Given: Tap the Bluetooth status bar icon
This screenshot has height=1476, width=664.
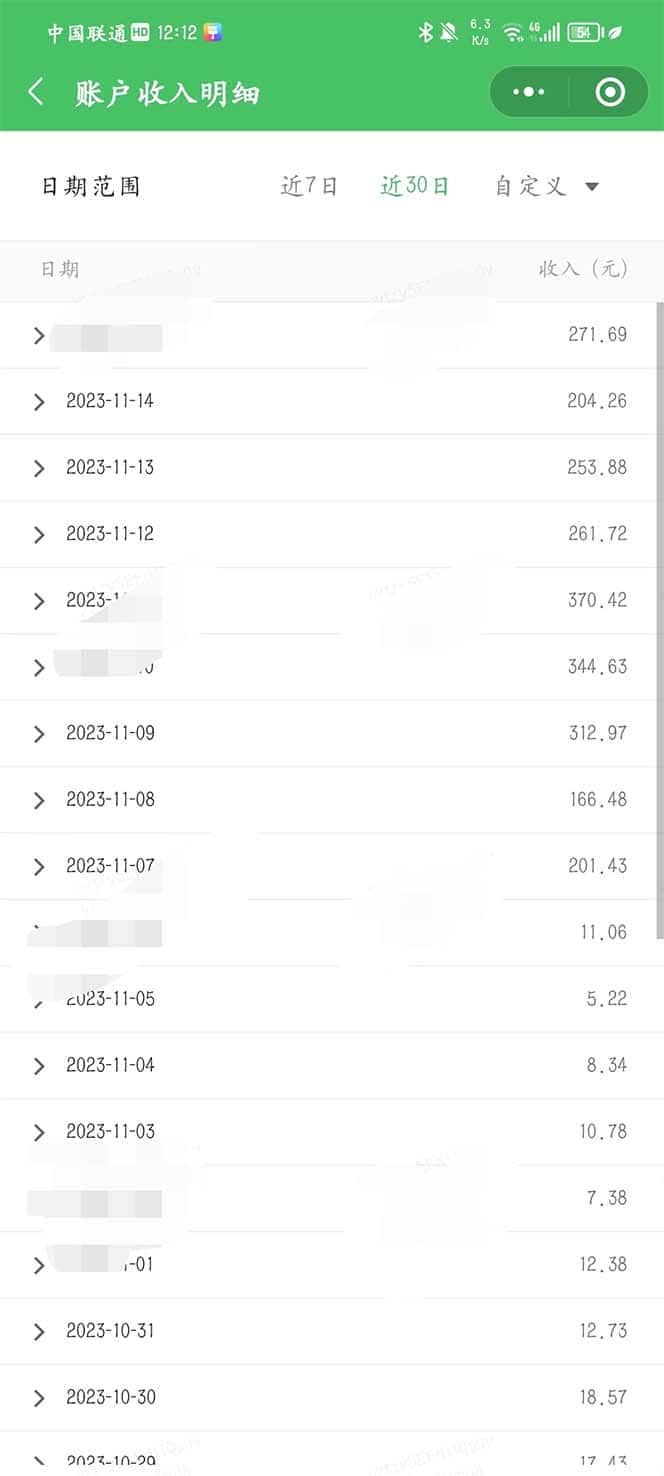Looking at the screenshot, I should pos(425,33).
